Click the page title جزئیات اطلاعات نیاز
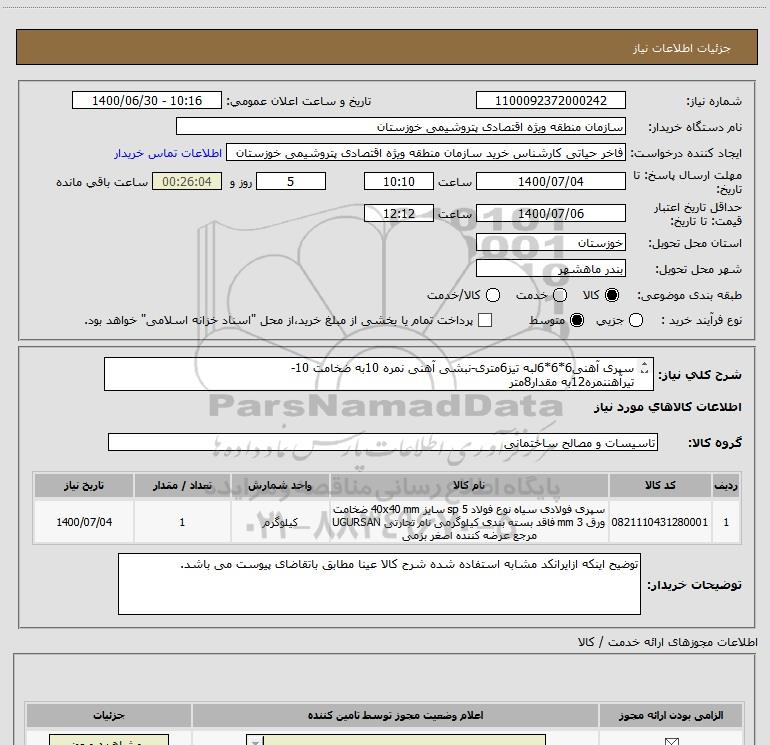770x745 pixels. click(x=682, y=48)
